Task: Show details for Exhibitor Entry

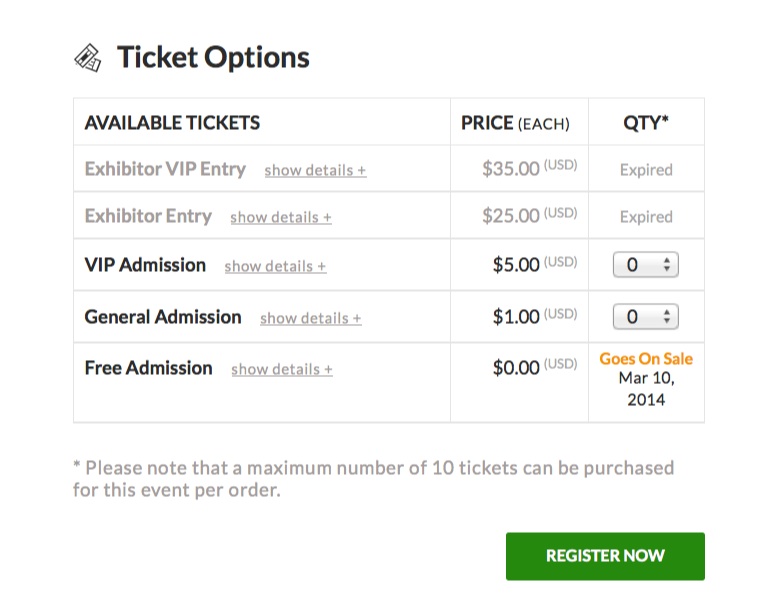Action: tap(280, 218)
